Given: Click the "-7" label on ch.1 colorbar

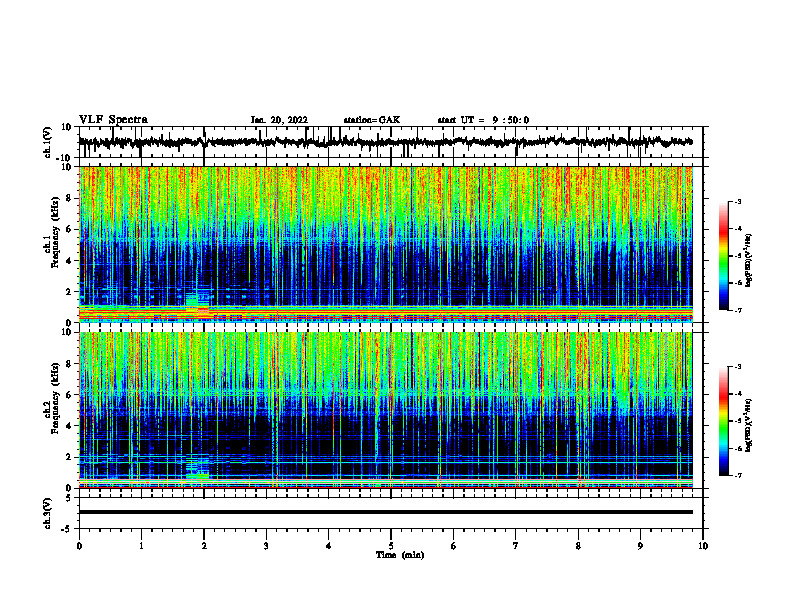Looking at the screenshot, I should (x=737, y=310).
